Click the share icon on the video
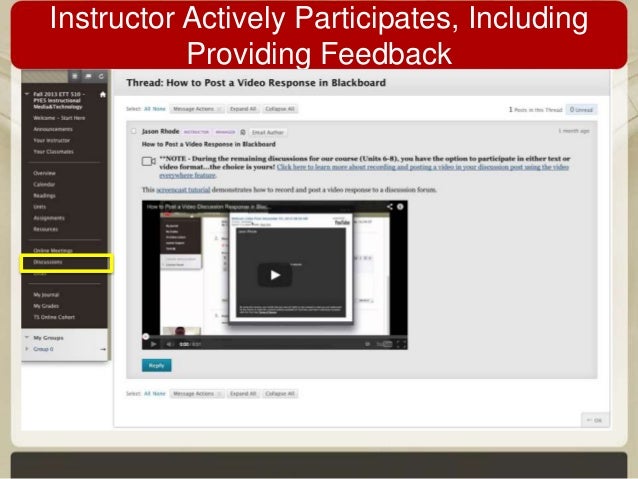Viewport: 638px width, 479px height. pyautogui.click(x=389, y=207)
